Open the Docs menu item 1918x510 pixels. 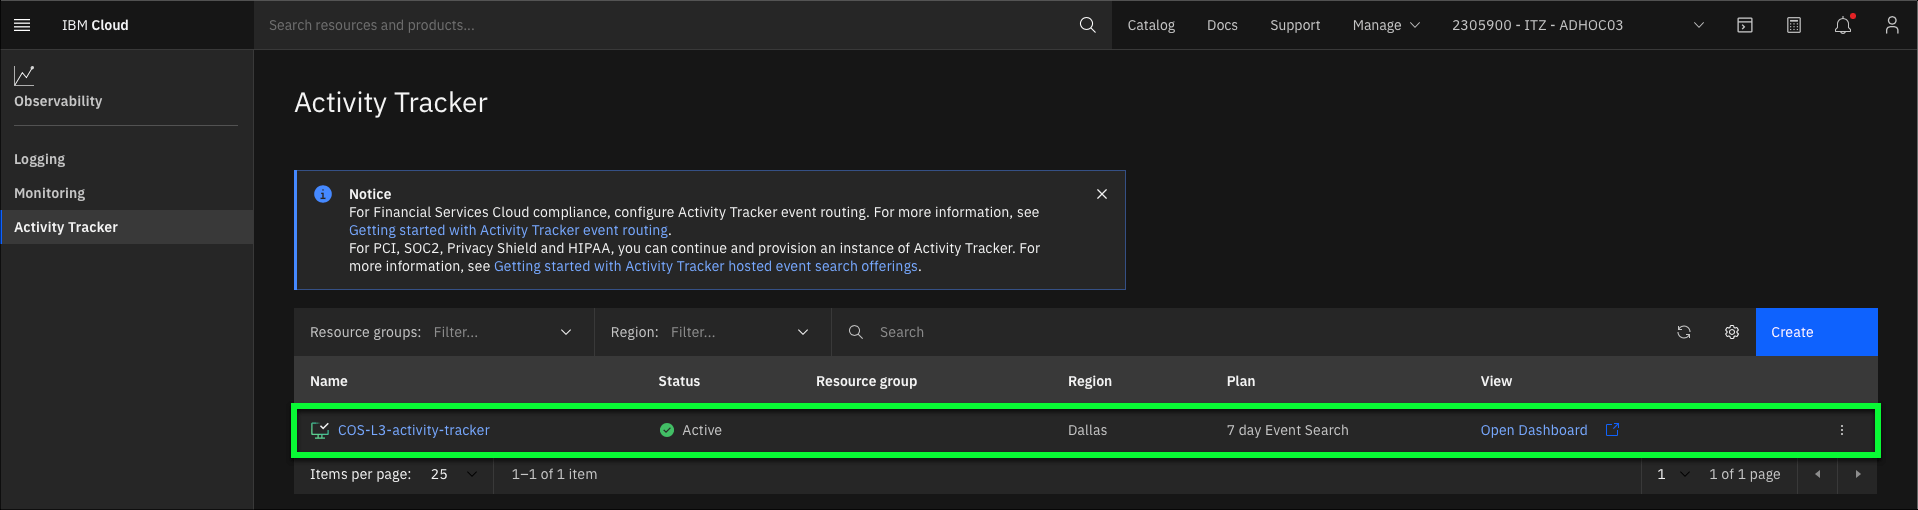[x=1222, y=25]
